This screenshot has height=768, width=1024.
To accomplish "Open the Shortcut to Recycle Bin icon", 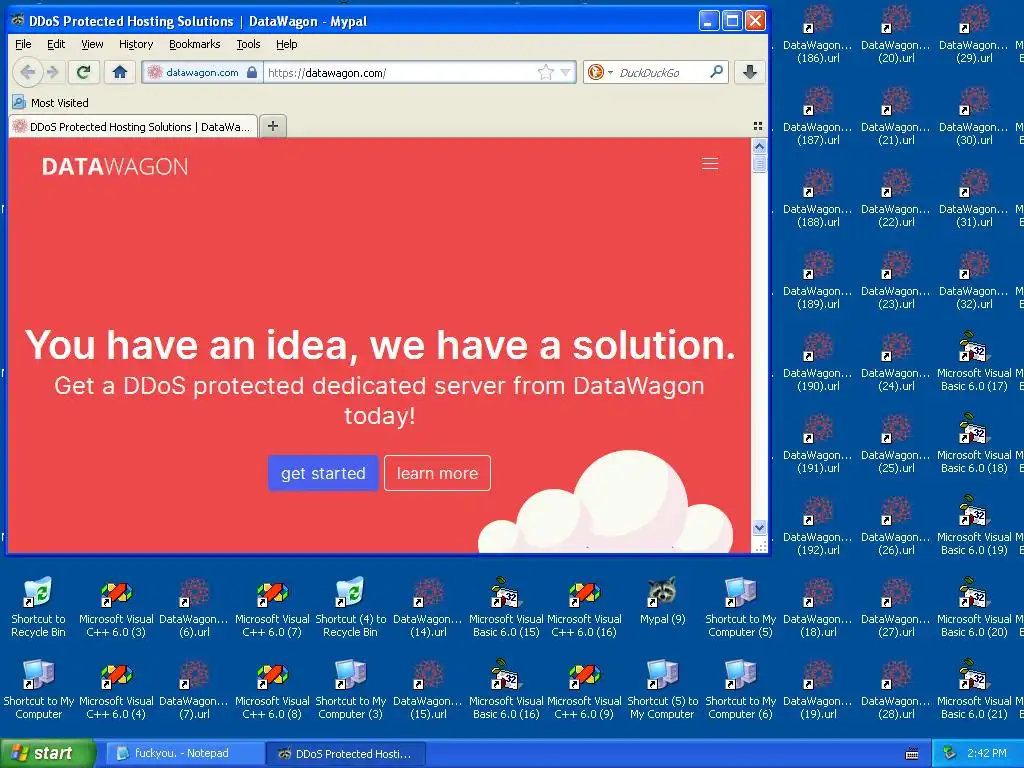I will (38, 607).
